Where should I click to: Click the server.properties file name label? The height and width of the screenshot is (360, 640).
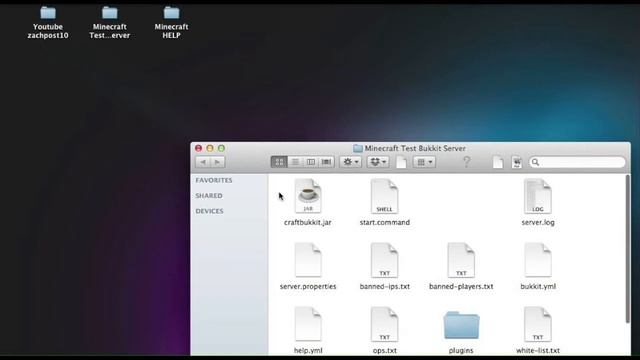308,287
